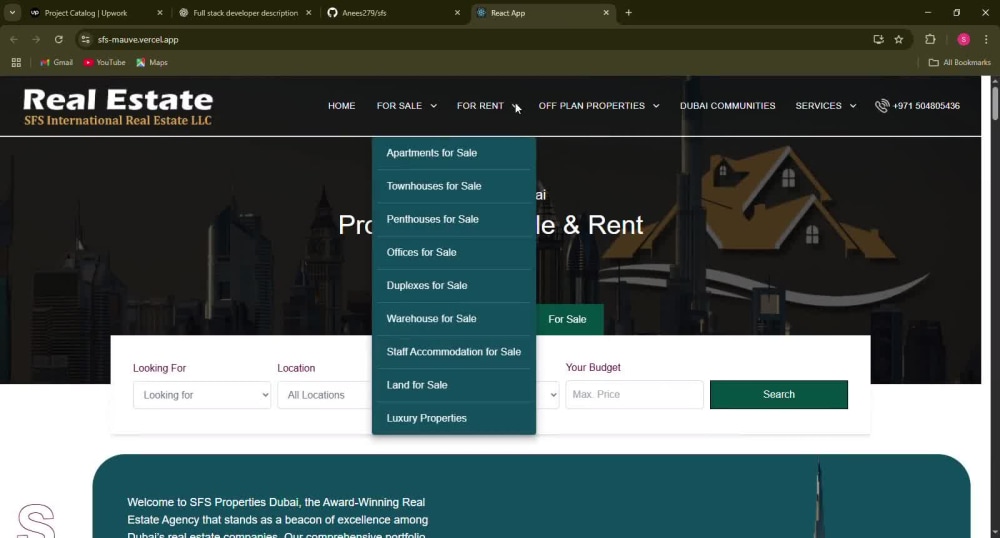Open YouTube bookmark
This screenshot has width=1000, height=538.
coord(105,62)
